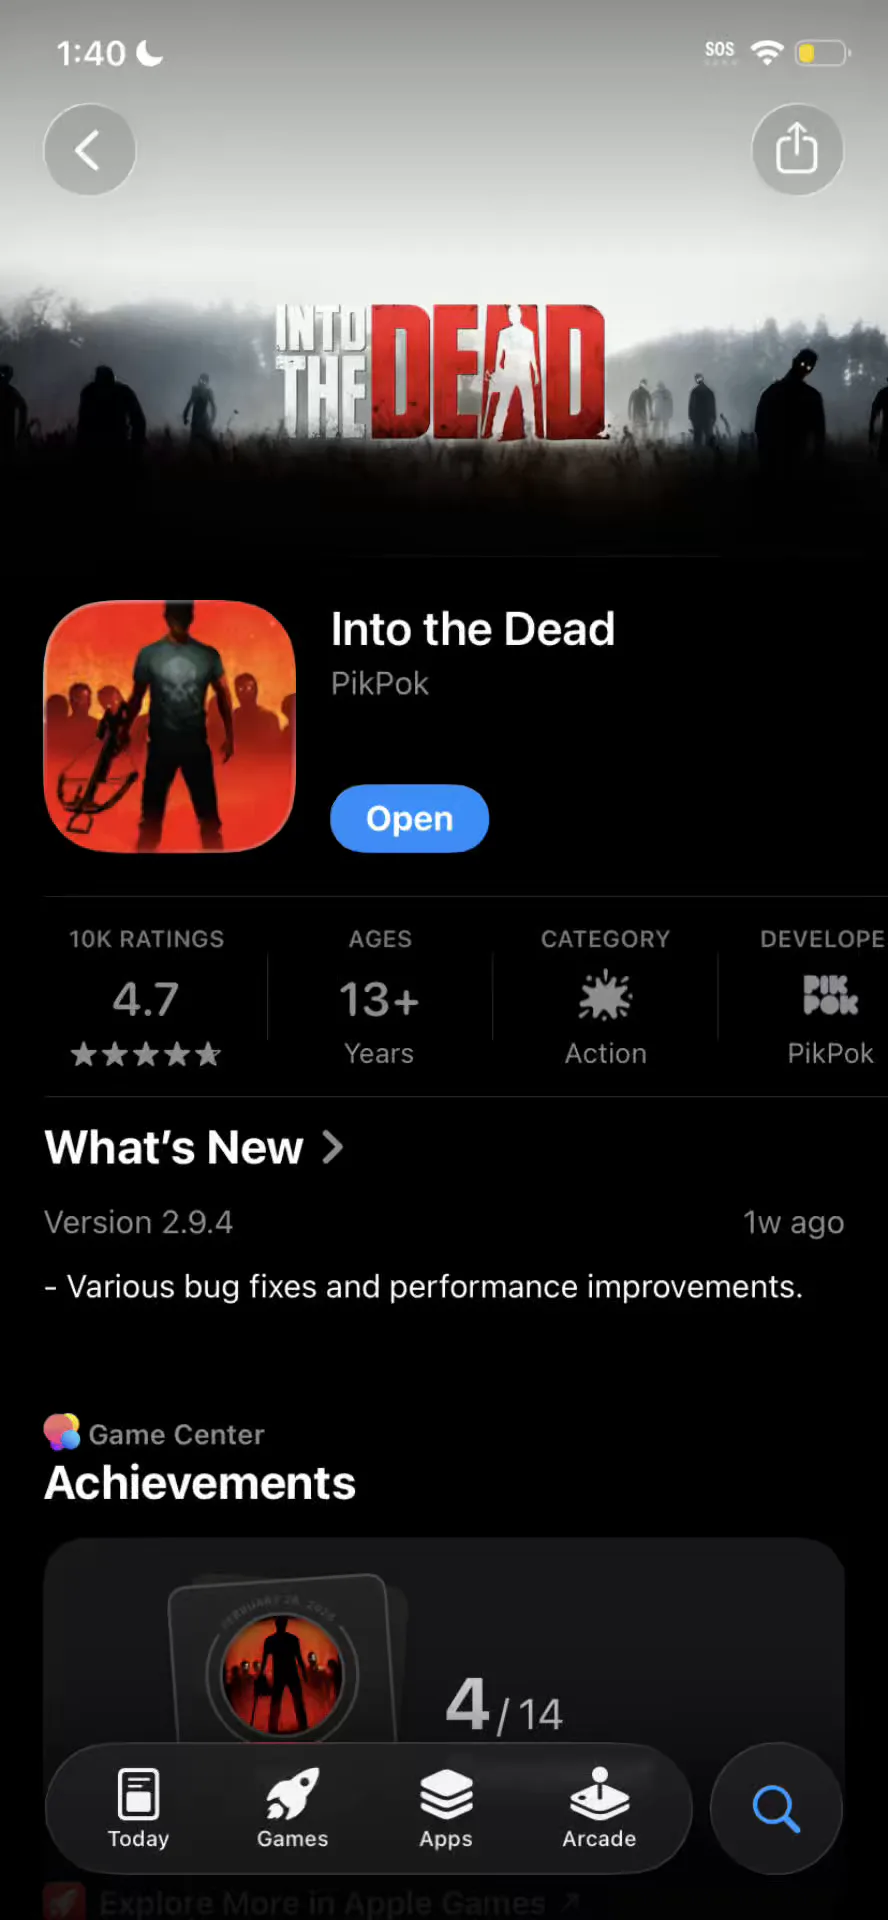Tap the Into the Dead banner artwork
The width and height of the screenshot is (888, 1920).
point(441,372)
